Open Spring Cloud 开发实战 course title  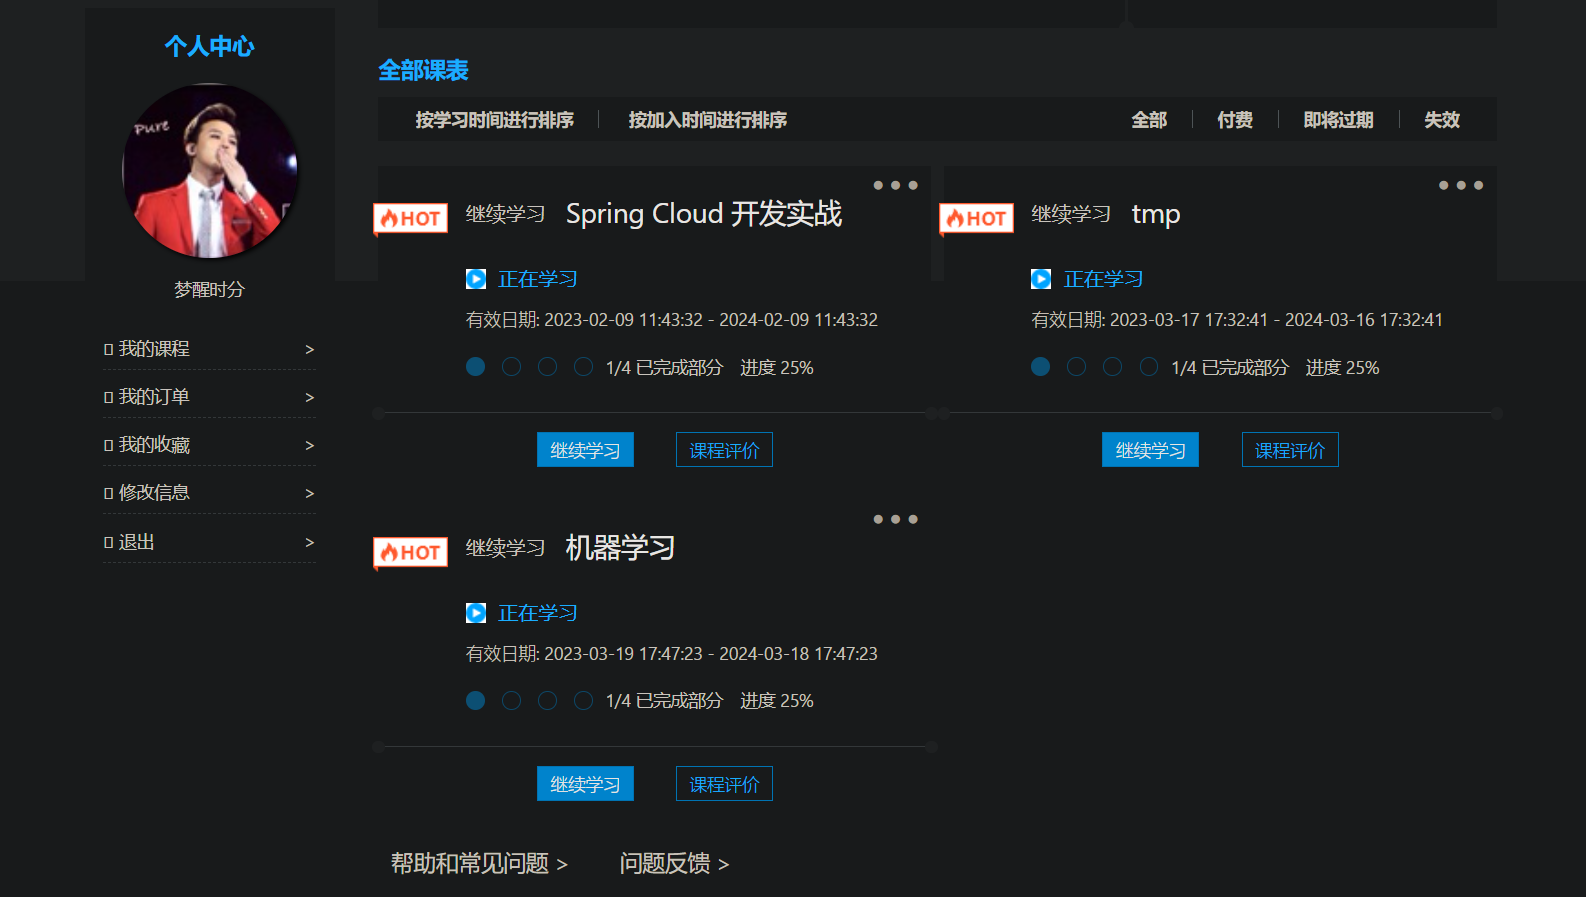tap(704, 214)
